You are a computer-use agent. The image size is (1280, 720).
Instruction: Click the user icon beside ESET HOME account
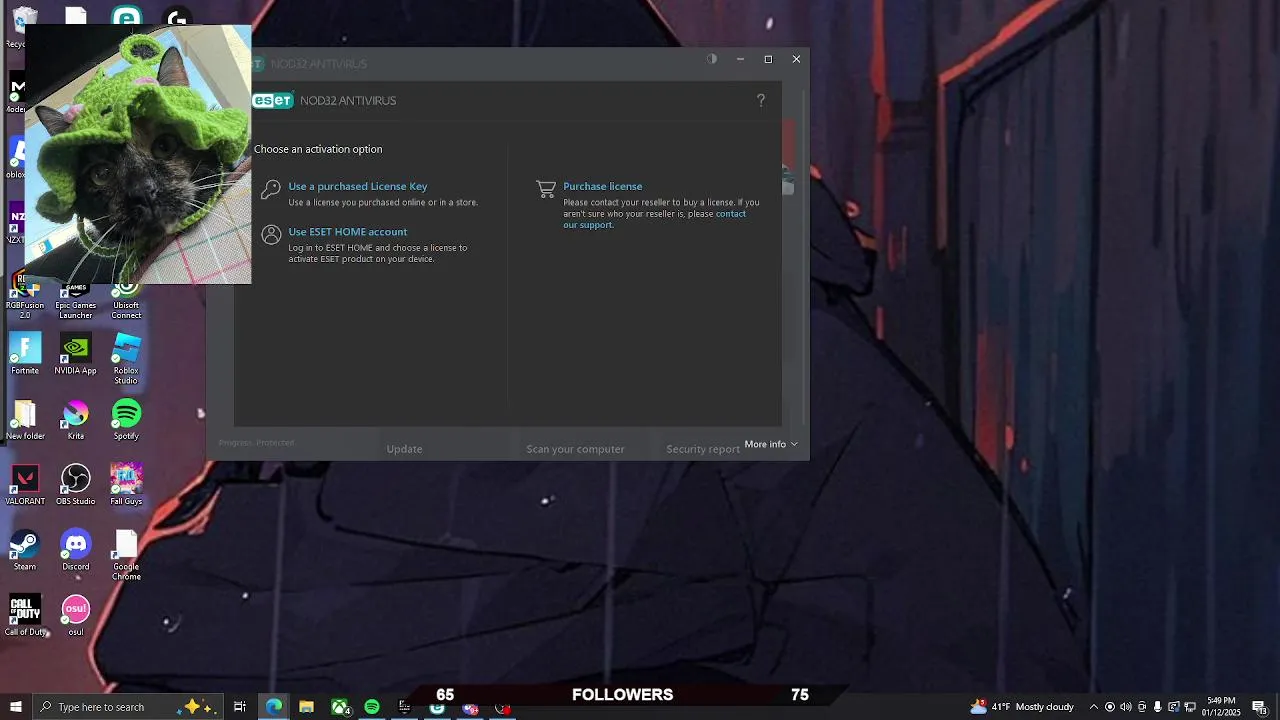[x=271, y=235]
